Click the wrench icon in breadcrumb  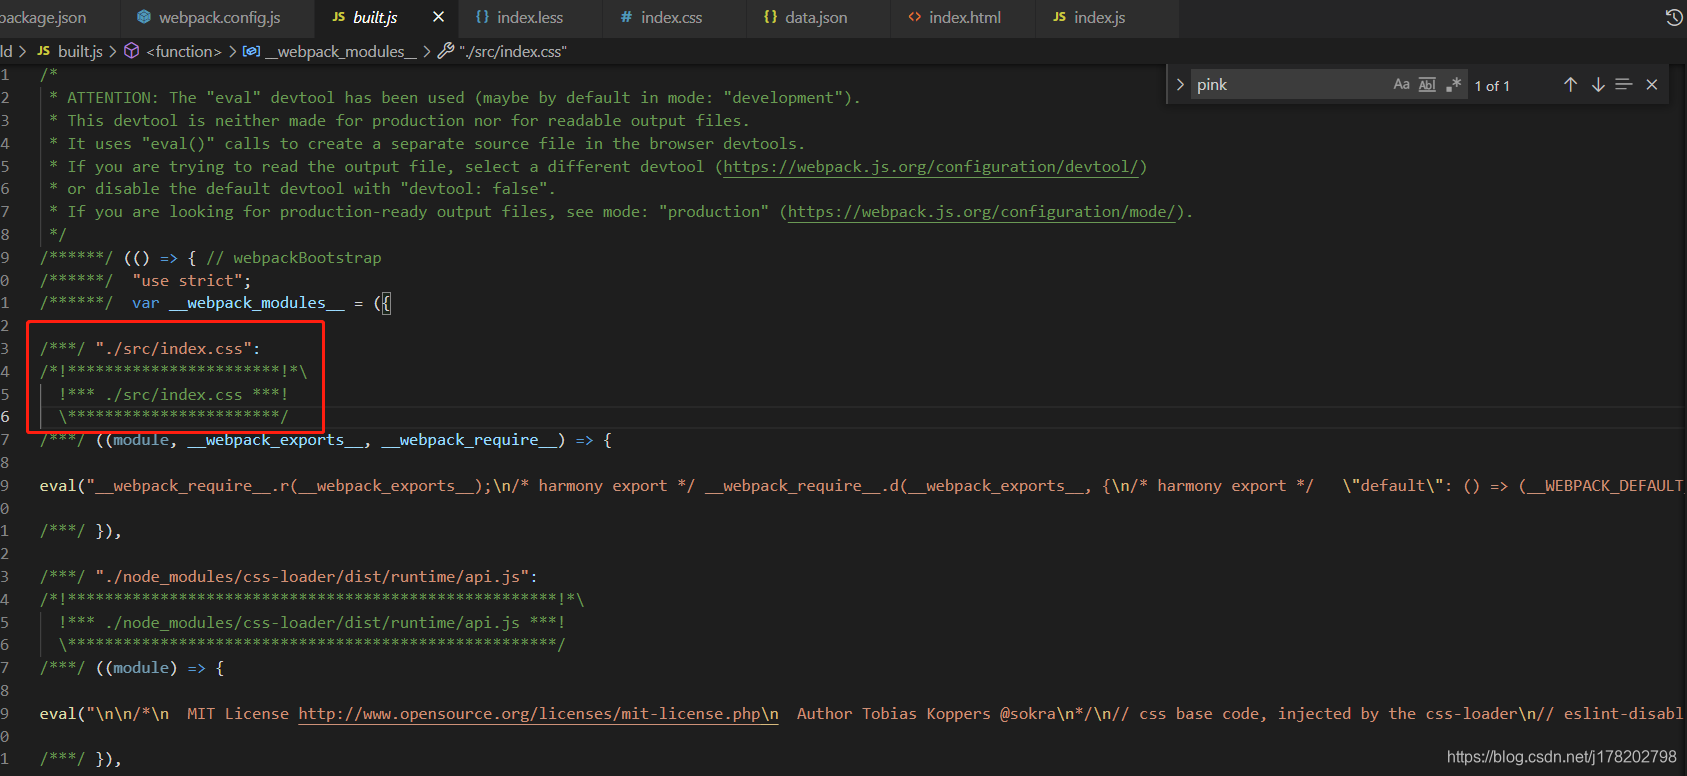[446, 51]
